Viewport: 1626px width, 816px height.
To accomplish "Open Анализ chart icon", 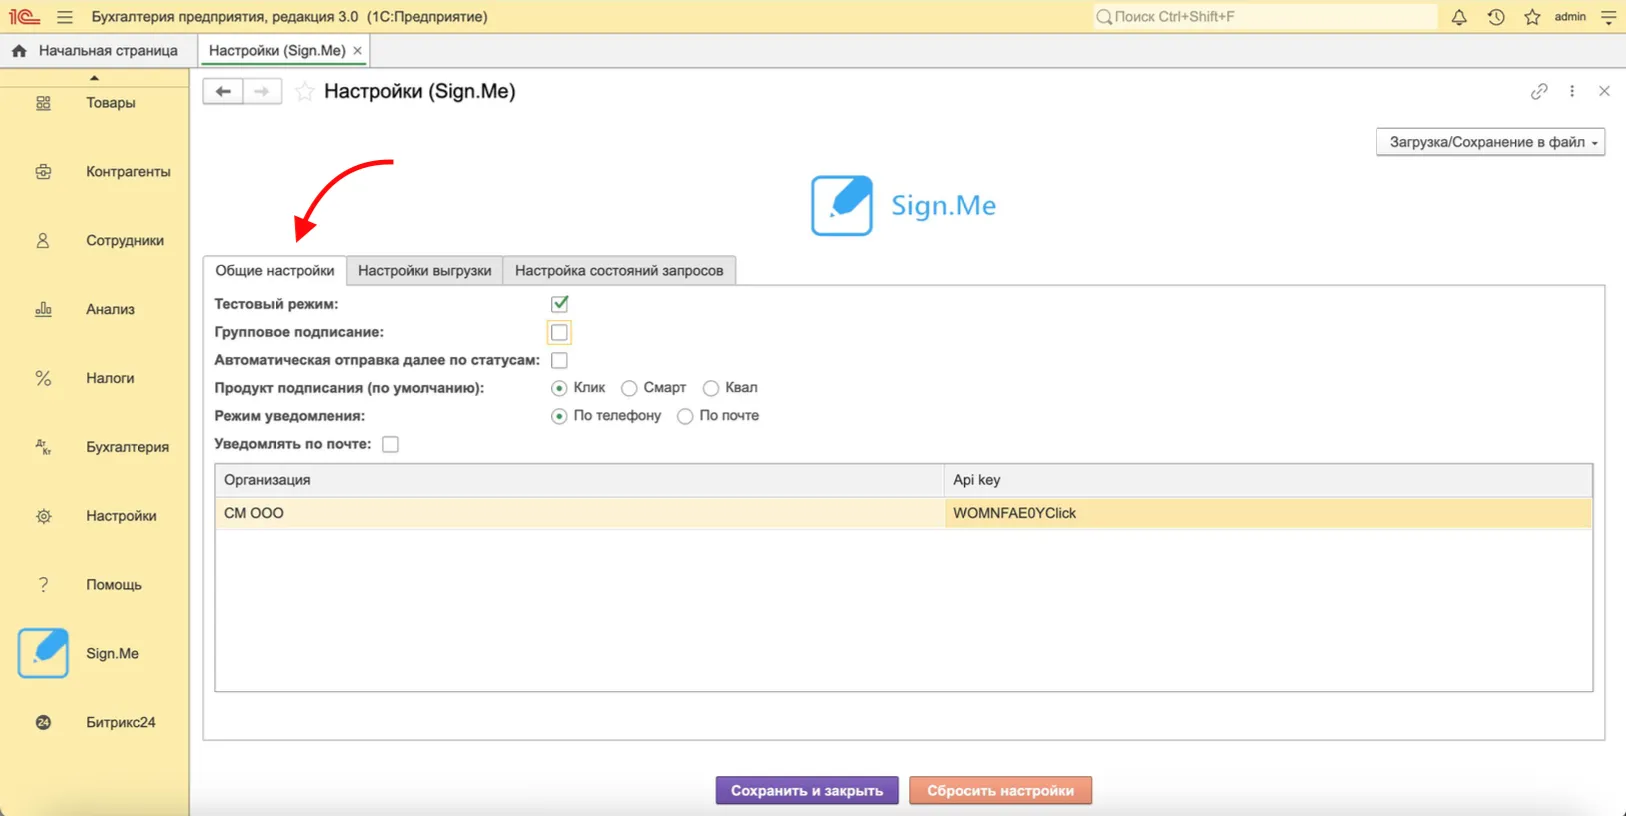I will click(x=43, y=309).
